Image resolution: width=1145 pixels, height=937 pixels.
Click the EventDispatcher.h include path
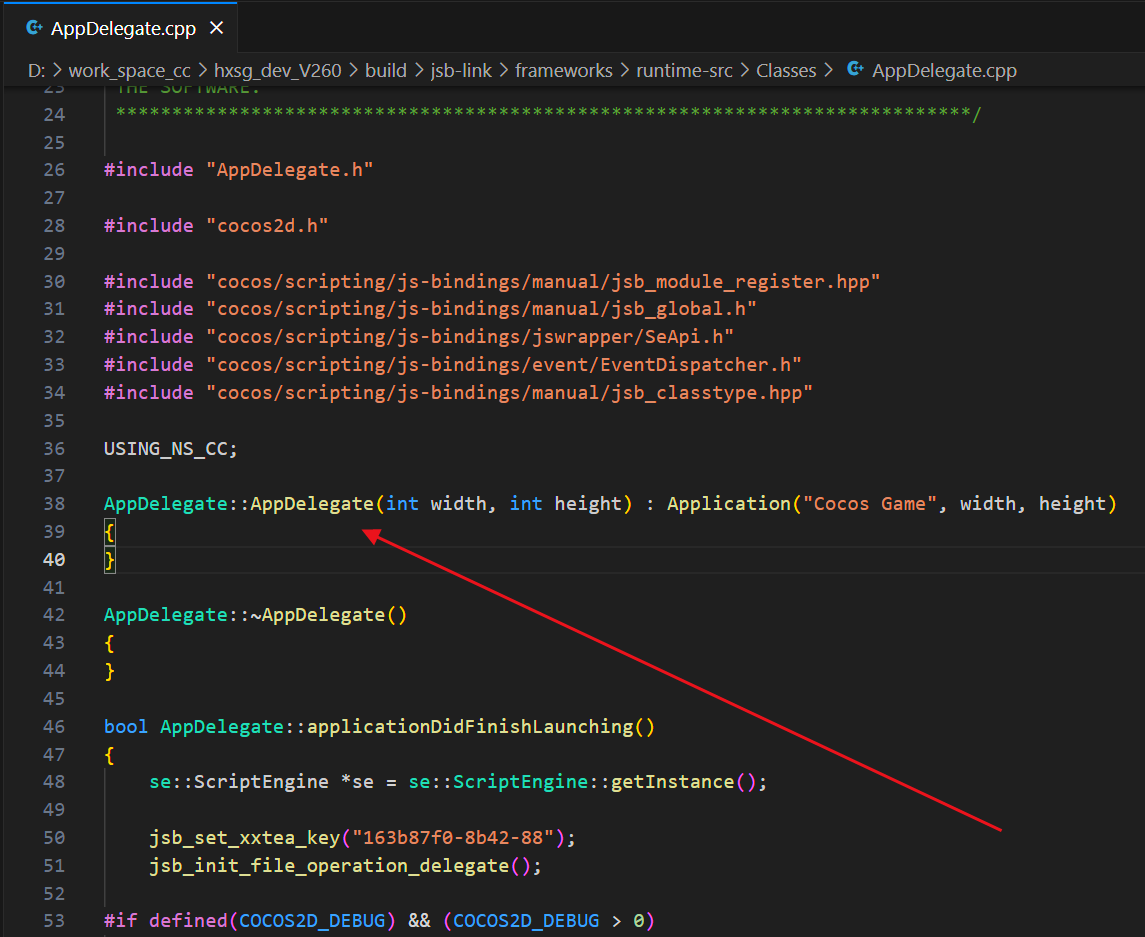pyautogui.click(x=504, y=364)
